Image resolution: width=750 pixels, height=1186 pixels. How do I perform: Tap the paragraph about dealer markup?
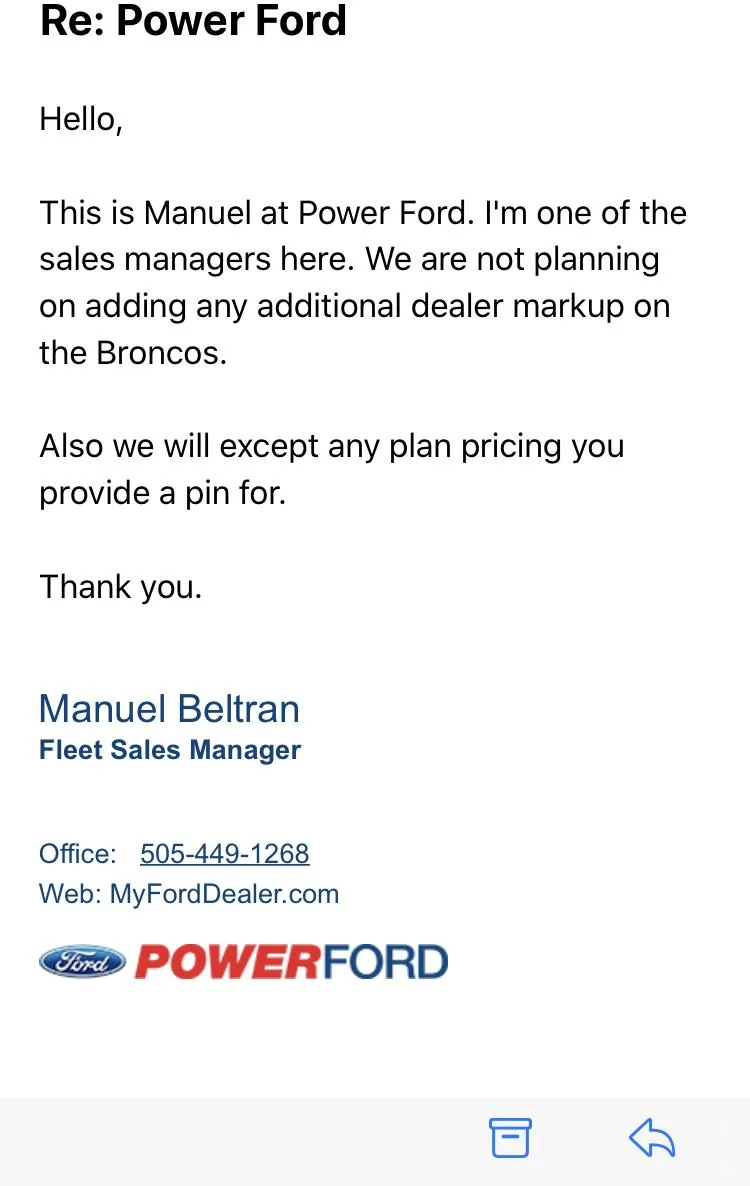(x=363, y=282)
